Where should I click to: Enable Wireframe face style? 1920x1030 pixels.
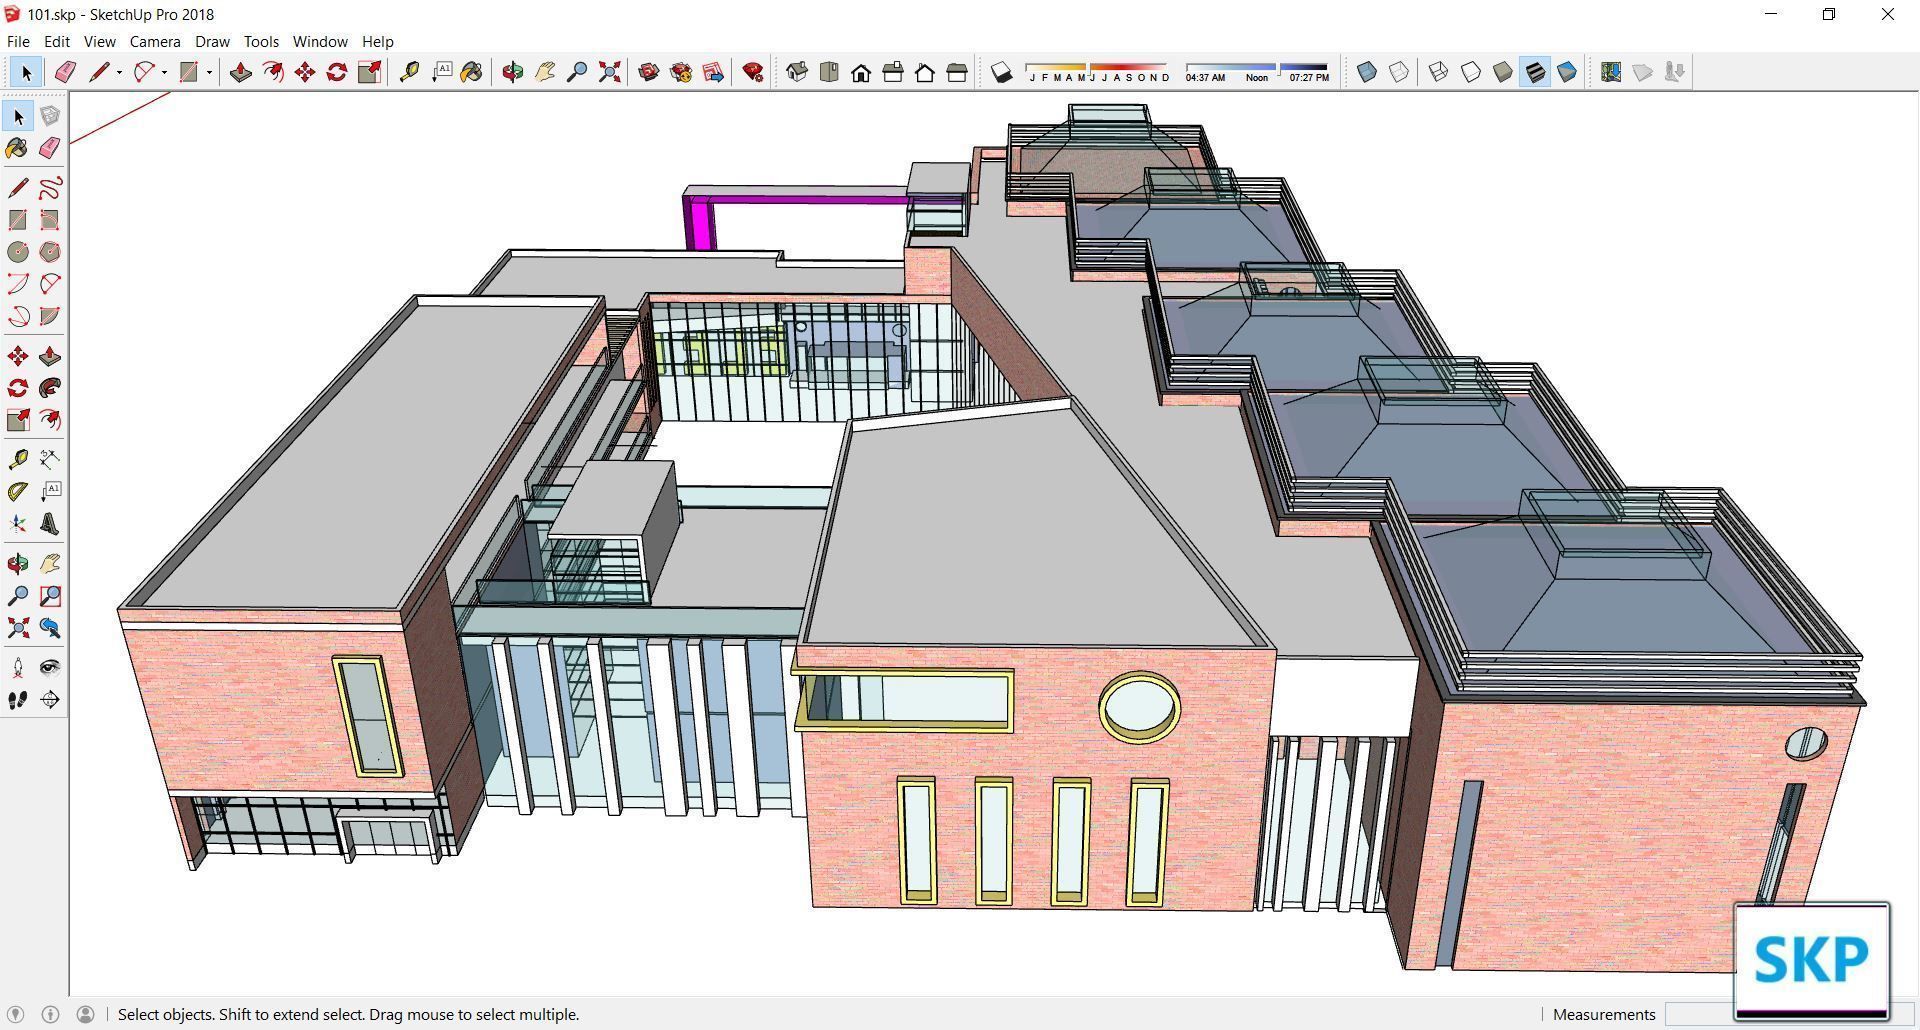pos(1439,72)
